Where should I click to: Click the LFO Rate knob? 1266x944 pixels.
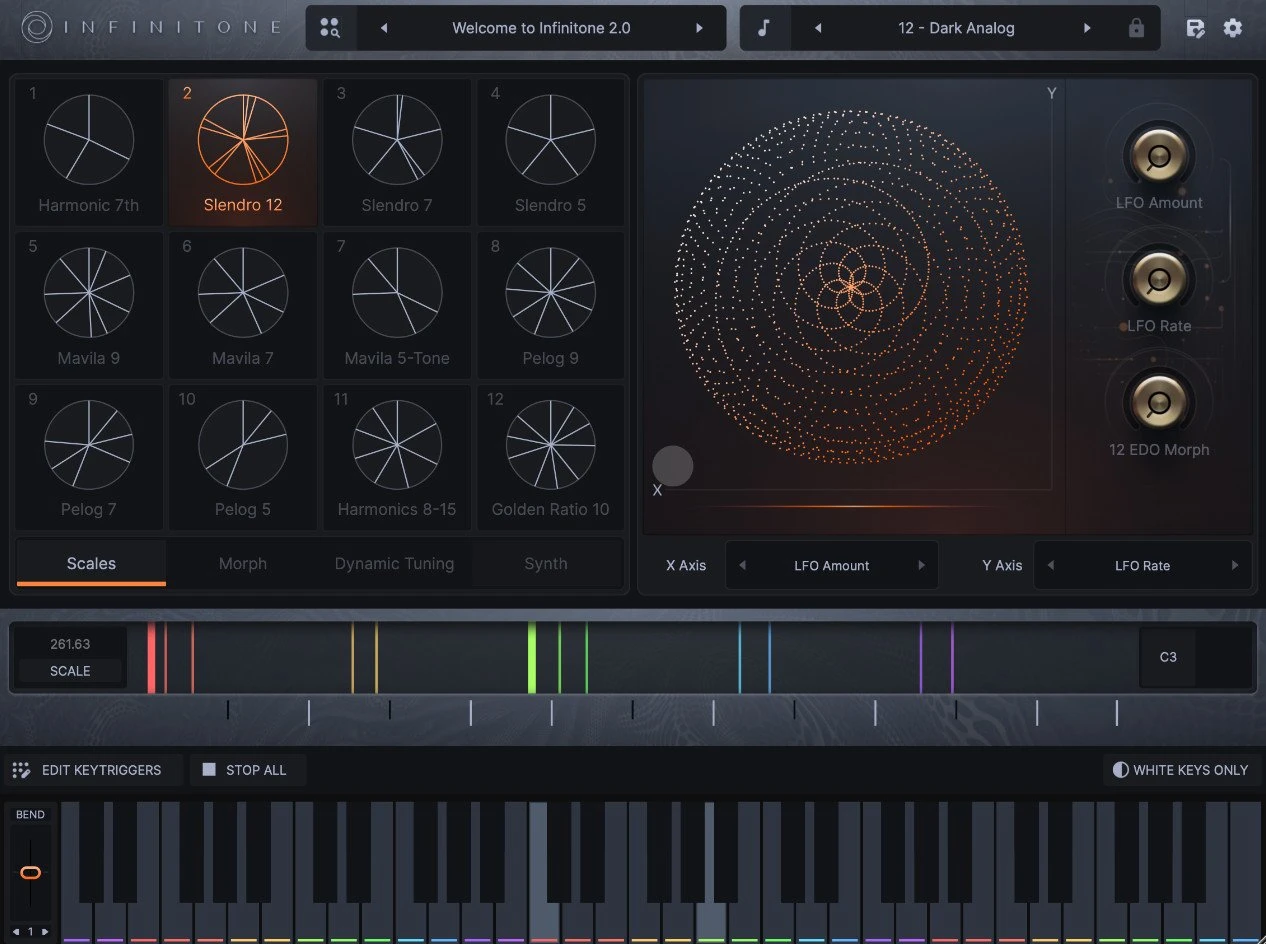click(1159, 278)
